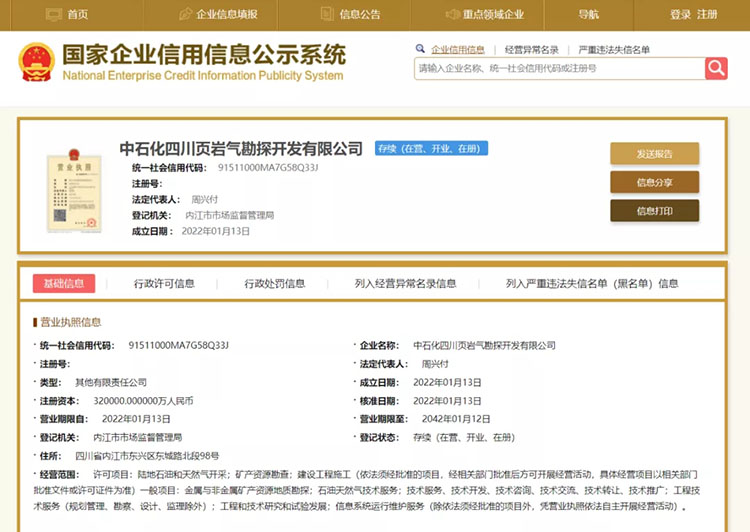Select the 经营异常名录 search category

(x=531, y=50)
